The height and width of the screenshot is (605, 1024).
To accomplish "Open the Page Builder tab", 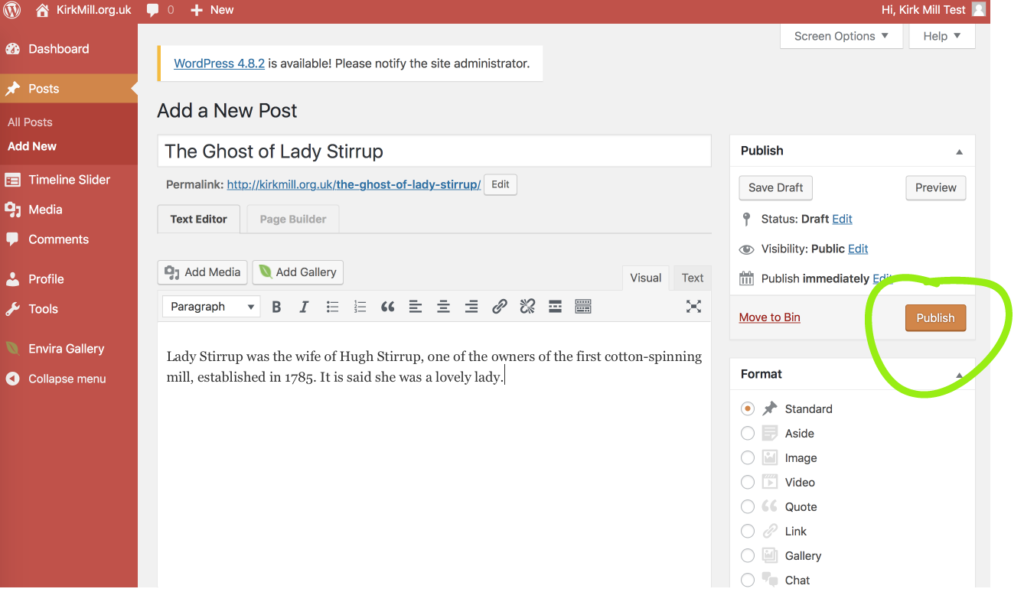I will (x=293, y=219).
